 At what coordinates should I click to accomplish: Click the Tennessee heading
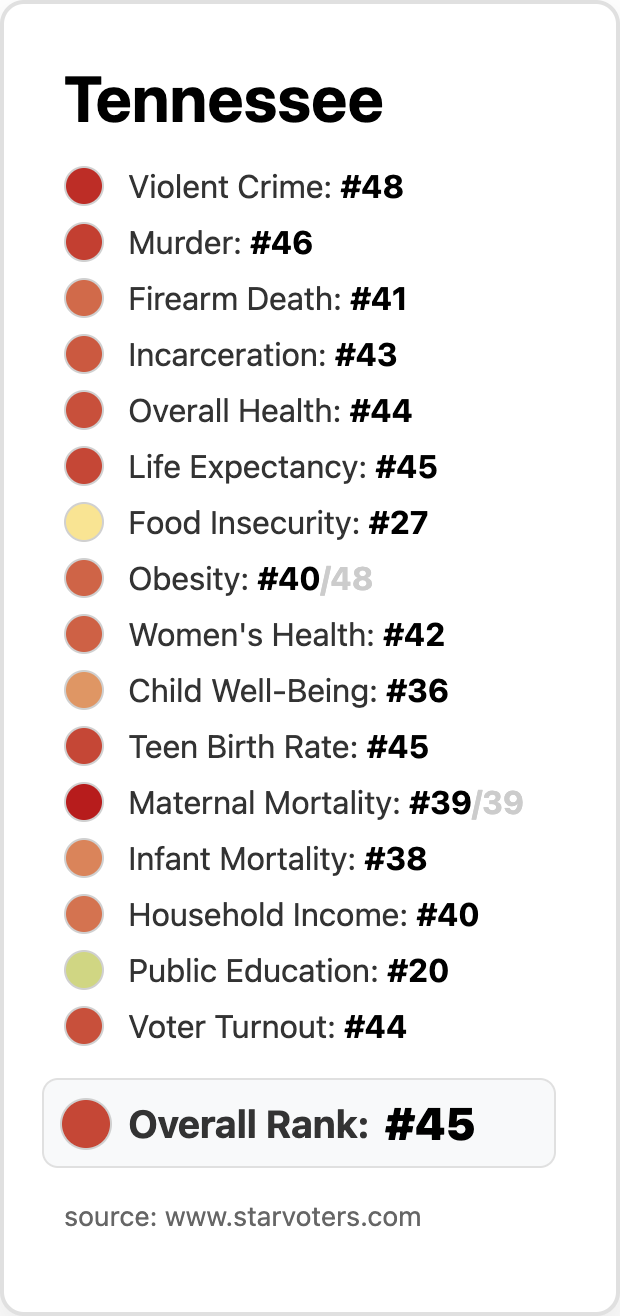coord(224,100)
